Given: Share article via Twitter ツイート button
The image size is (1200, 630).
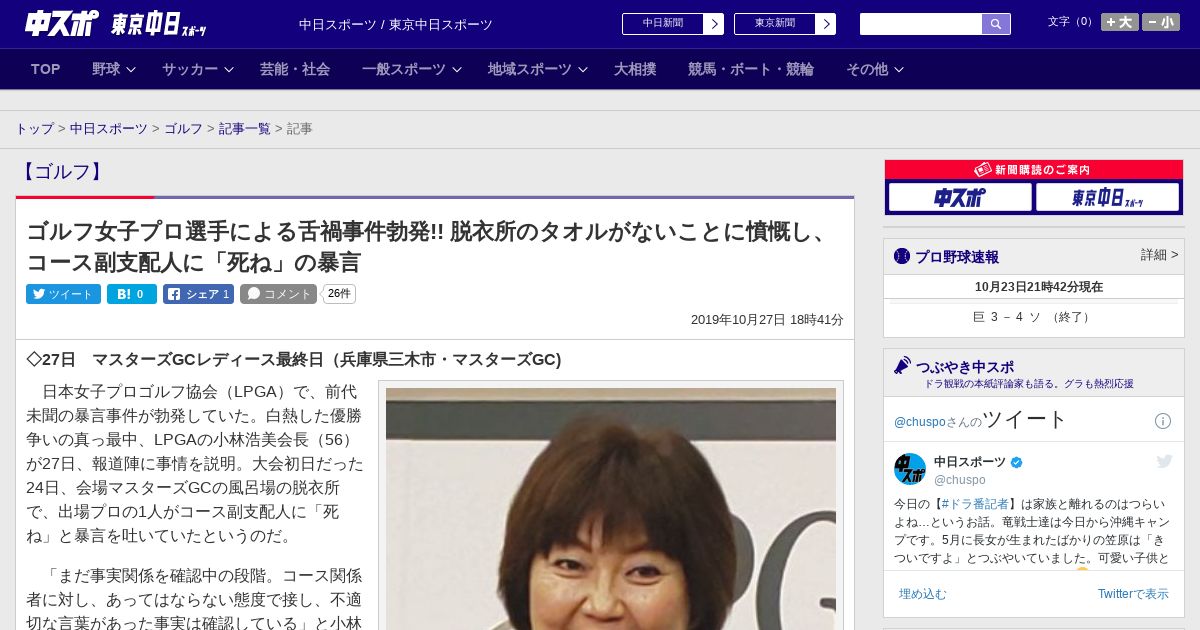Looking at the screenshot, I should 63,294.
